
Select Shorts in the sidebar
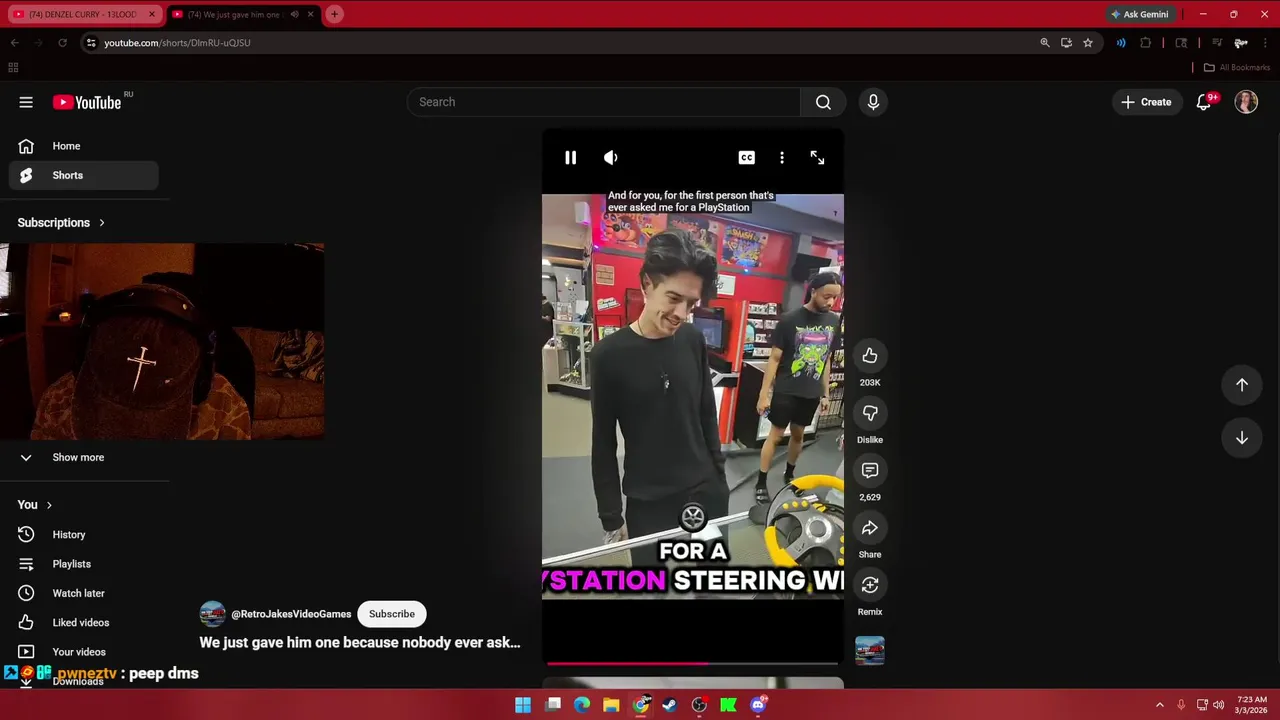pyautogui.click(x=84, y=175)
